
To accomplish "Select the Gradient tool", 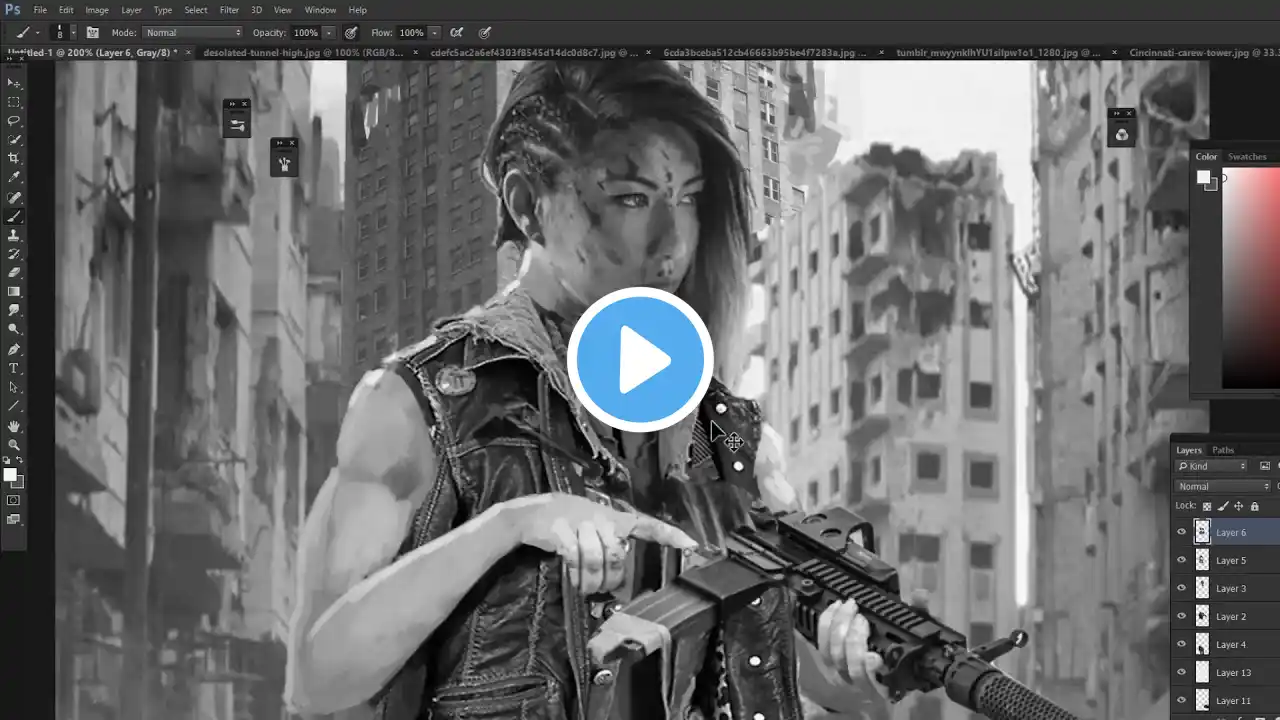I will tap(14, 292).
